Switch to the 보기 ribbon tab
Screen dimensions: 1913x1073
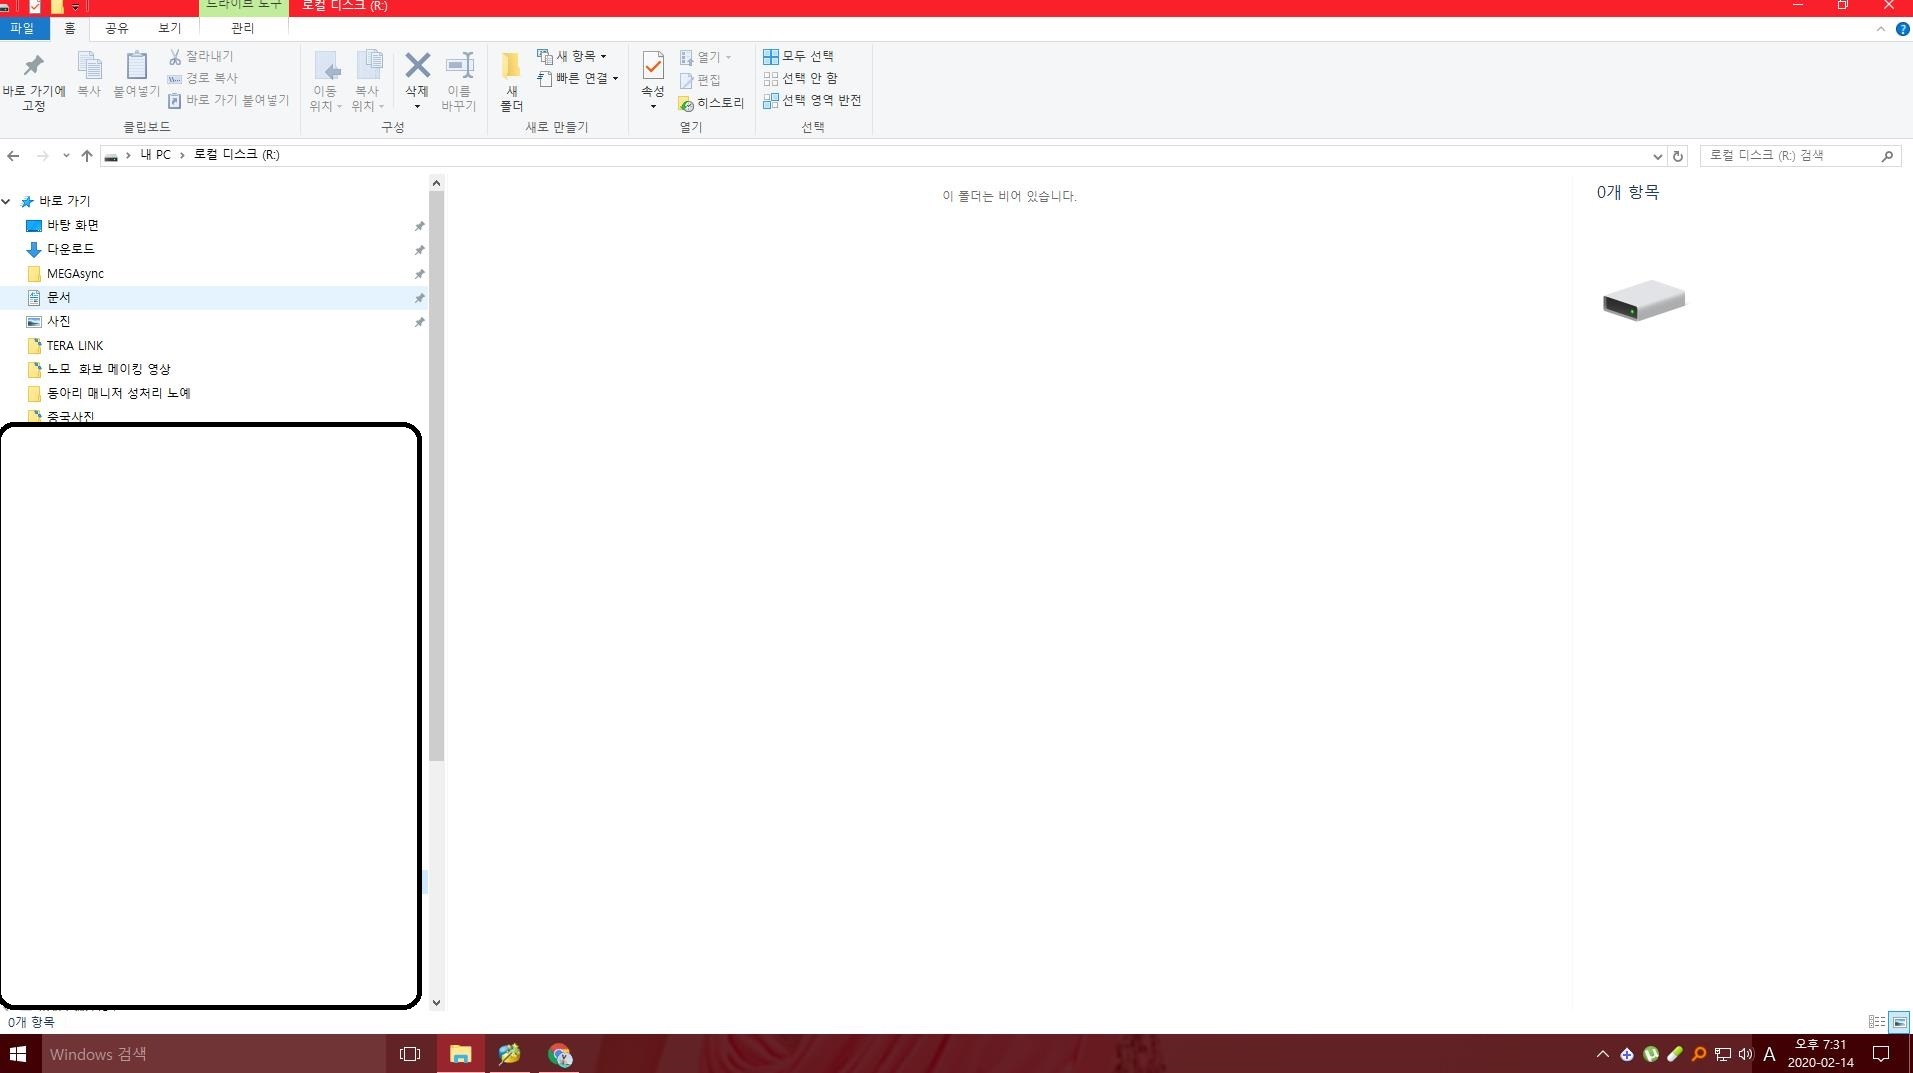click(170, 28)
